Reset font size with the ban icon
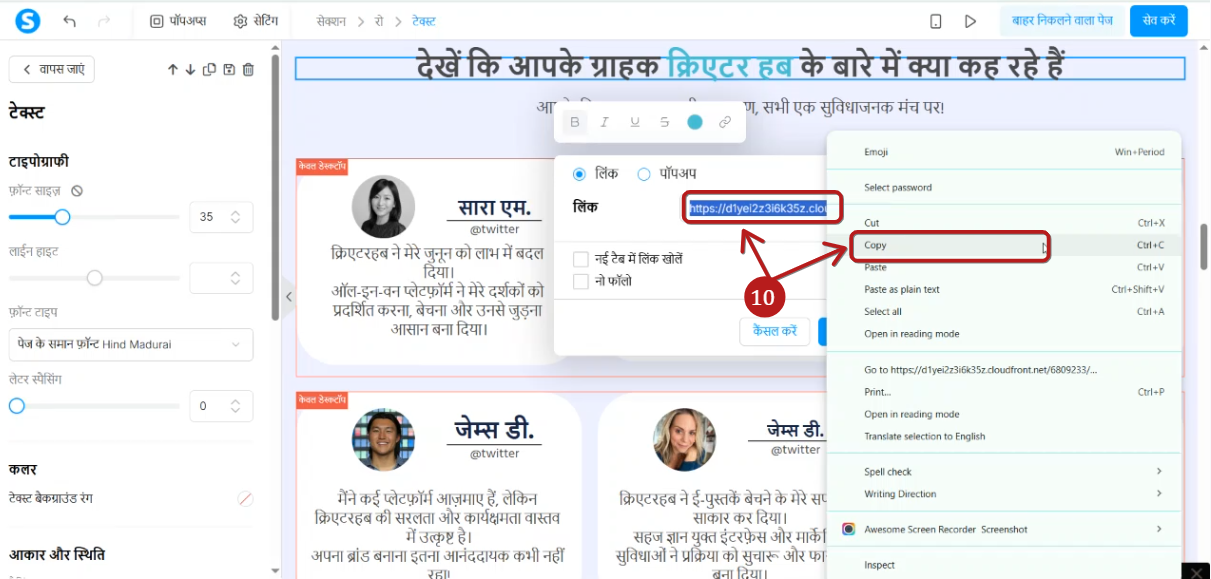This screenshot has width=1211, height=579. coord(77,190)
